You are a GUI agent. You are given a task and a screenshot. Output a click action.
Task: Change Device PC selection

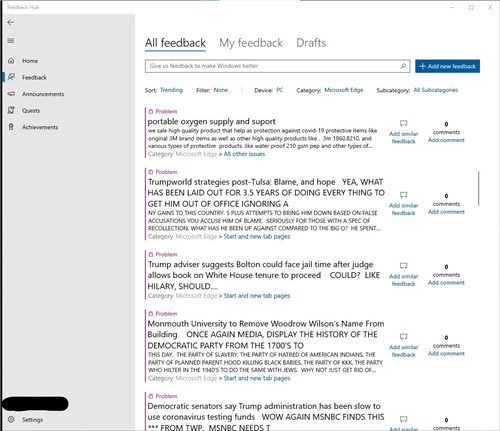[x=280, y=90]
